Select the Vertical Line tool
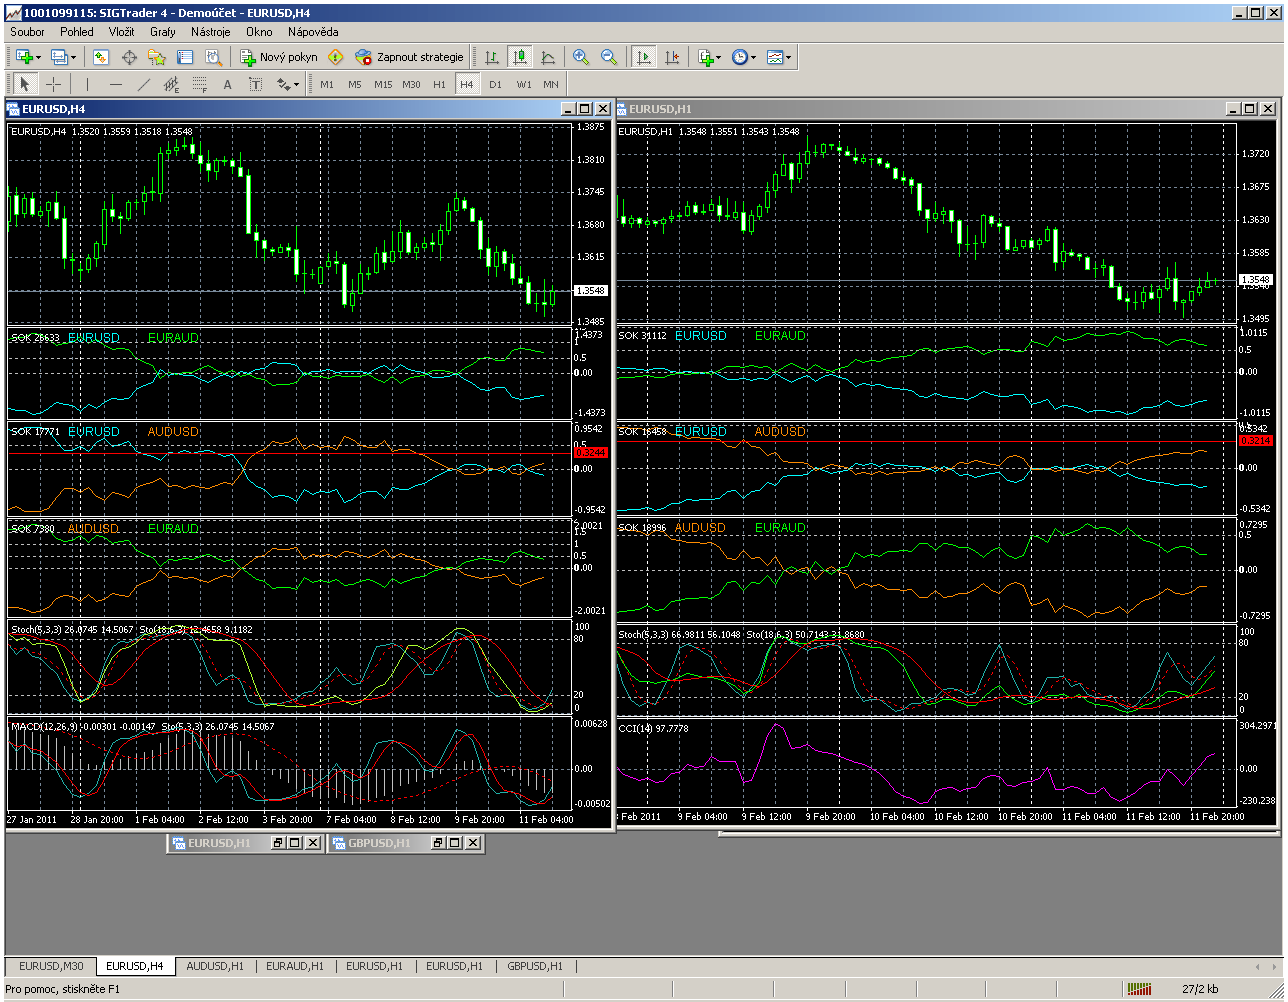 pos(88,84)
